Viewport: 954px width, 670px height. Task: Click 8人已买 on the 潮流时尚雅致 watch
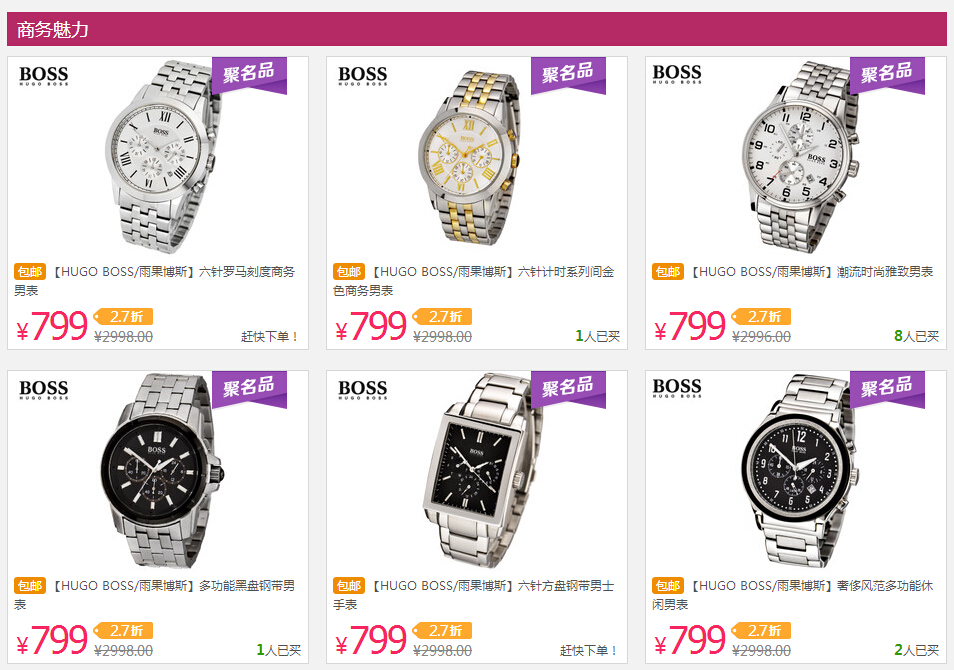point(916,336)
